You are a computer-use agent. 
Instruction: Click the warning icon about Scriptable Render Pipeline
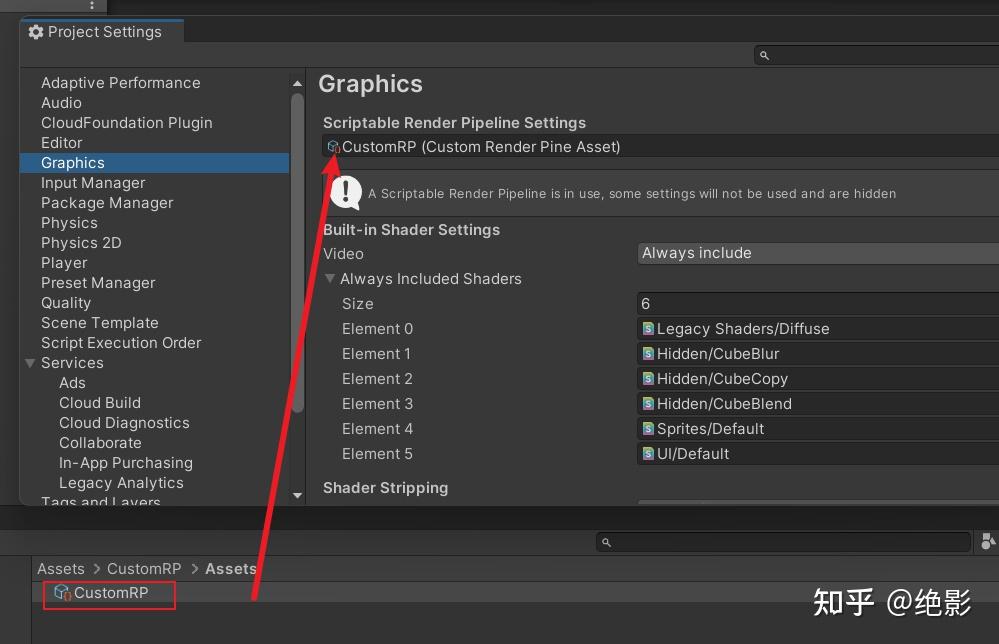click(x=345, y=192)
